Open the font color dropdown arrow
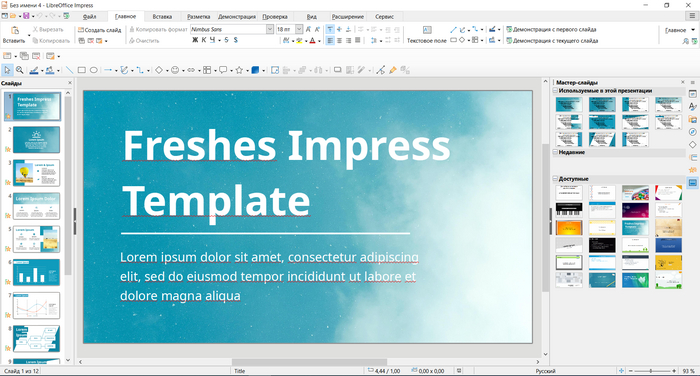The image size is (700, 376). point(319,41)
